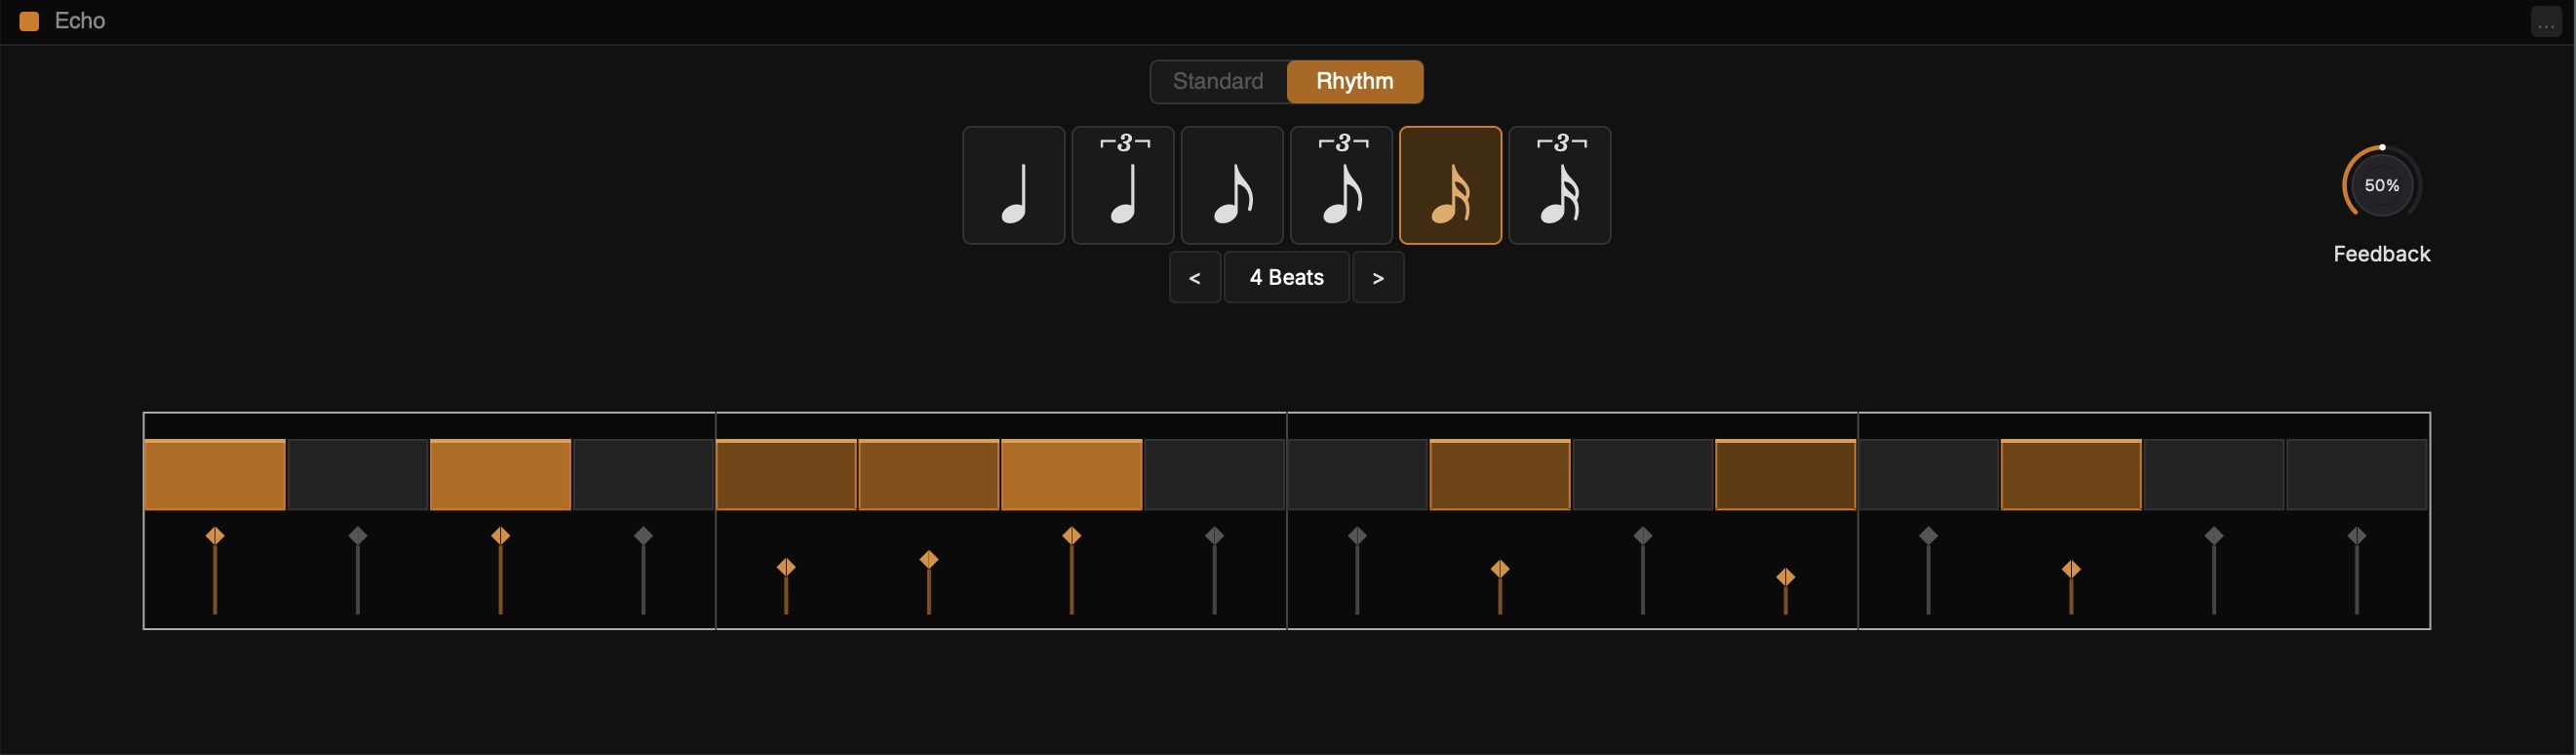Toggle the second step cell in beat 4
The width and height of the screenshot is (2576, 755).
pos(2071,475)
